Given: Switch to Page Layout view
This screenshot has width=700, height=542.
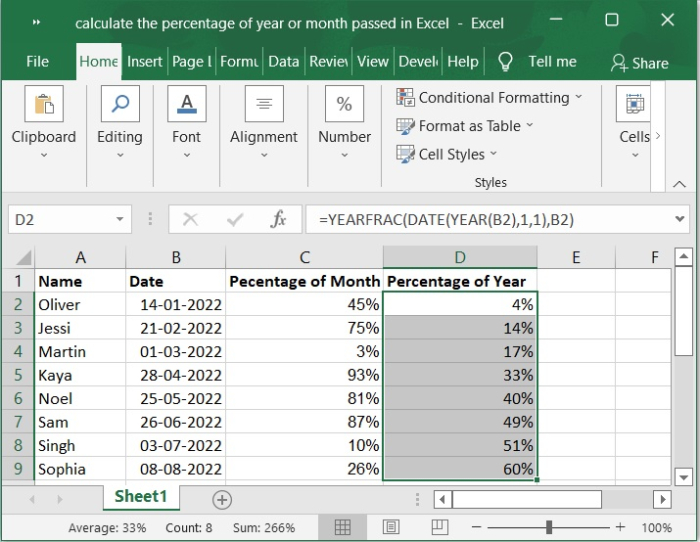Looking at the screenshot, I should point(391,527).
